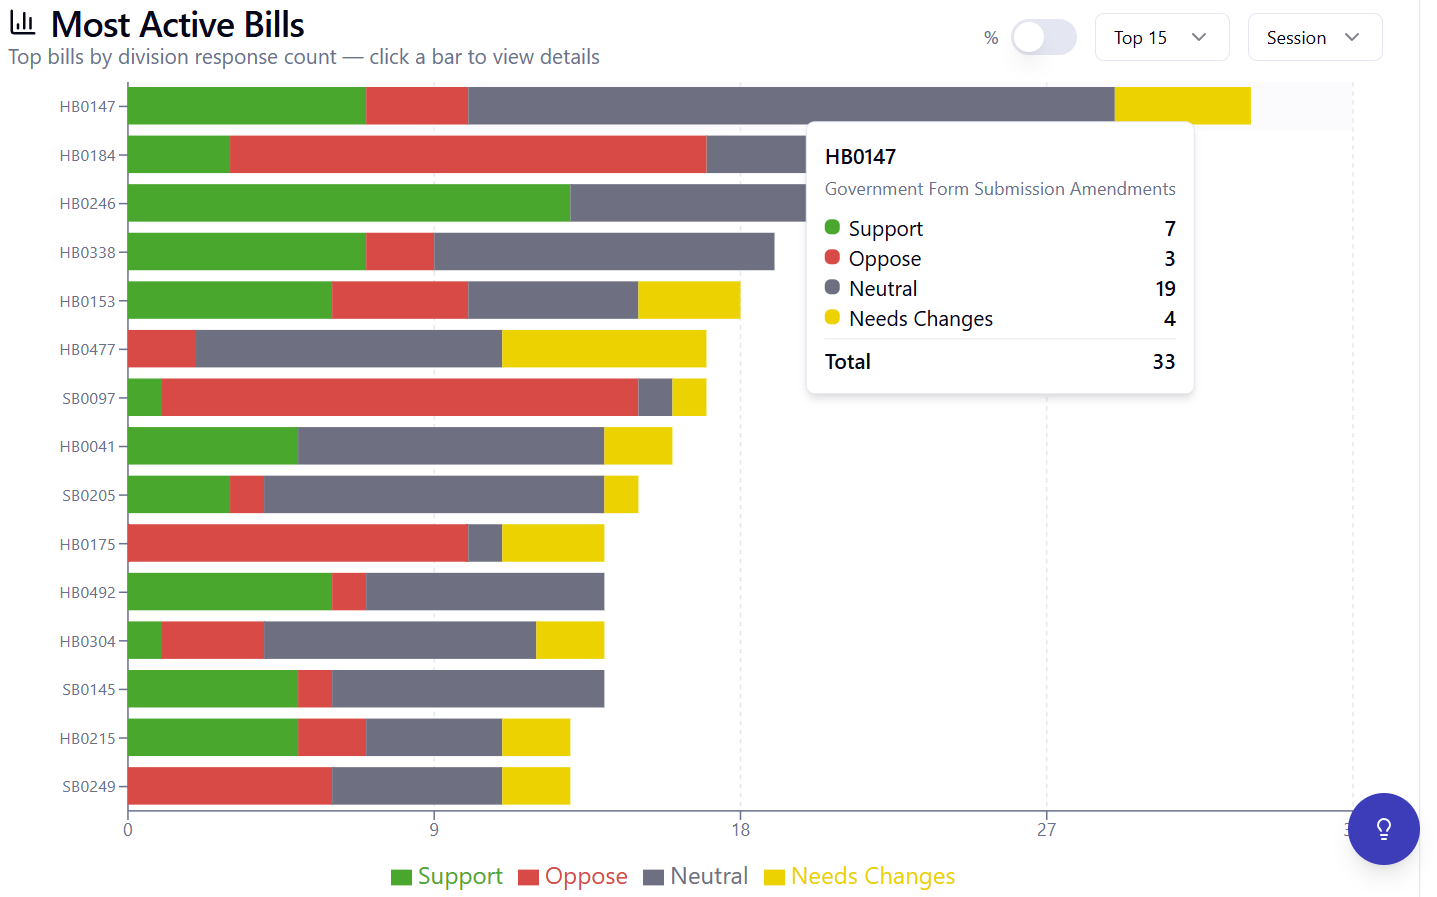Open the lightbulb help button
Image resolution: width=1437 pixels, height=897 pixels.
point(1384,829)
